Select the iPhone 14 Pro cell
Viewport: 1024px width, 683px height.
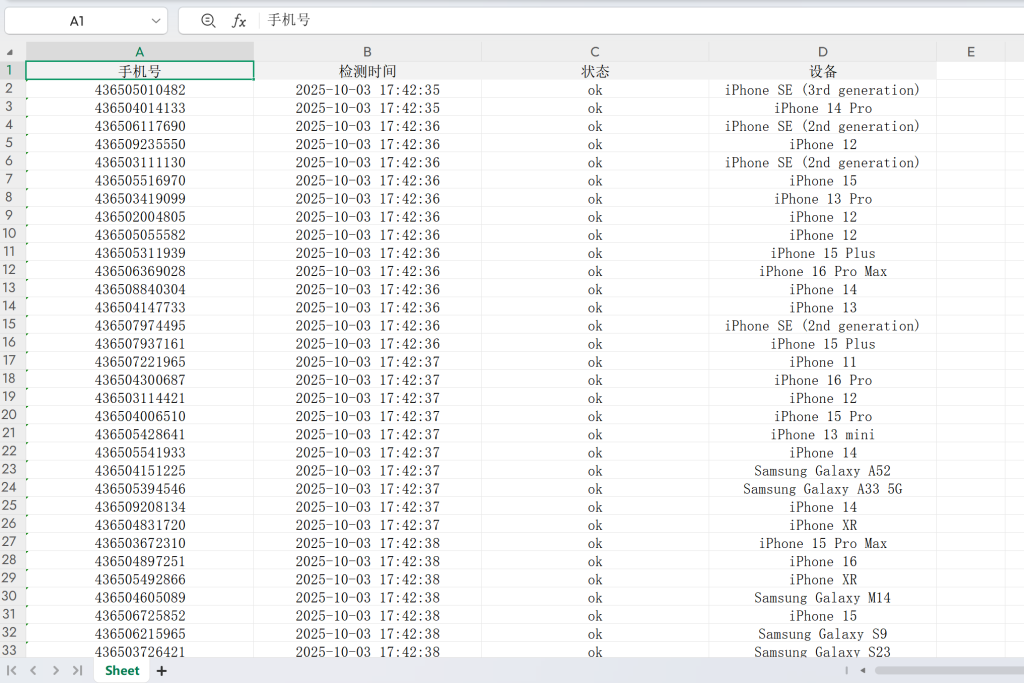pyautogui.click(x=822, y=108)
